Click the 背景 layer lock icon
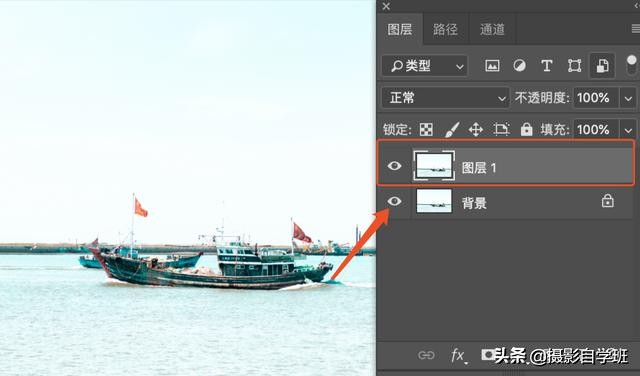 607,201
